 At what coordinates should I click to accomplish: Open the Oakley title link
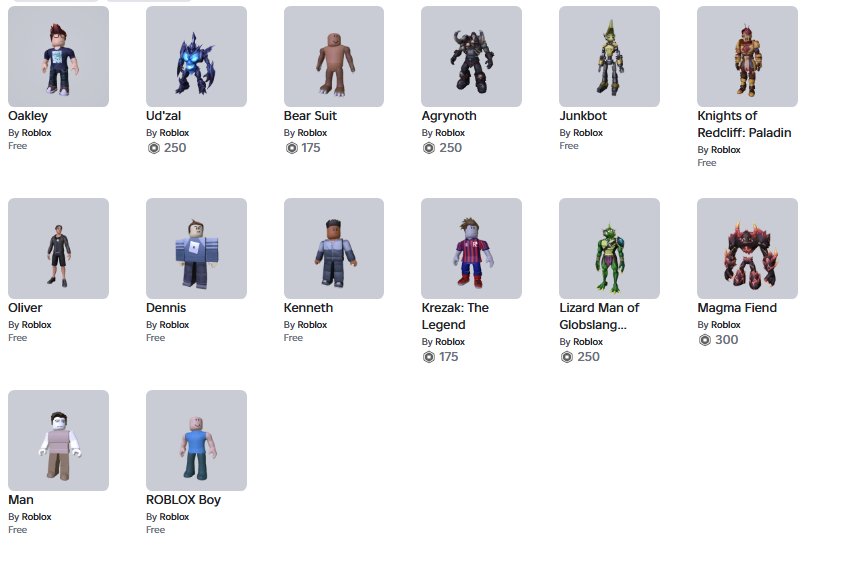point(28,116)
